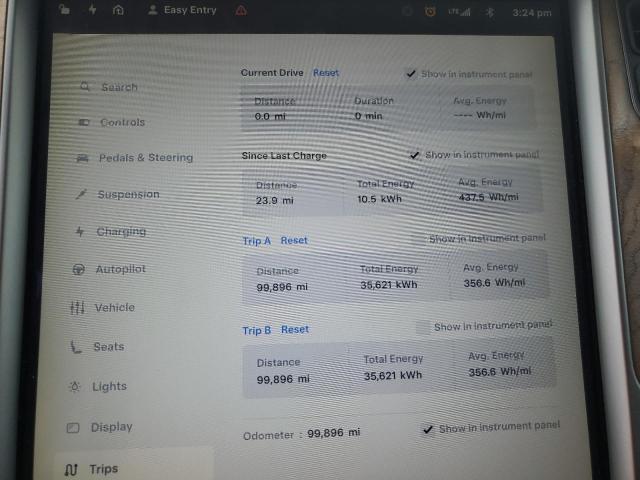
Task: Toggle Since Last Charge instrument panel checkbox
Action: (x=415, y=155)
